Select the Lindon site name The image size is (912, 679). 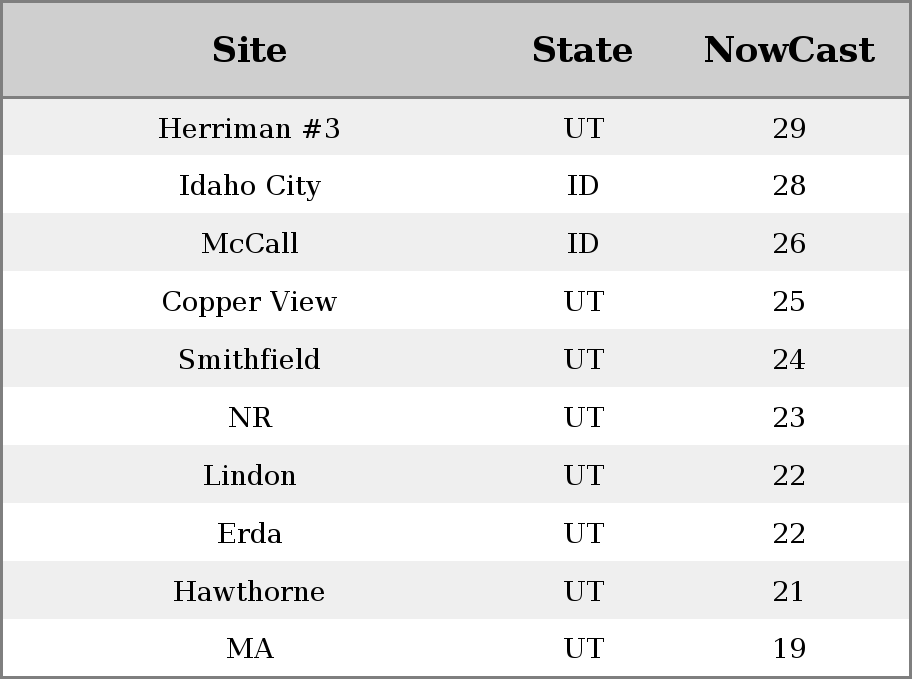click(249, 475)
